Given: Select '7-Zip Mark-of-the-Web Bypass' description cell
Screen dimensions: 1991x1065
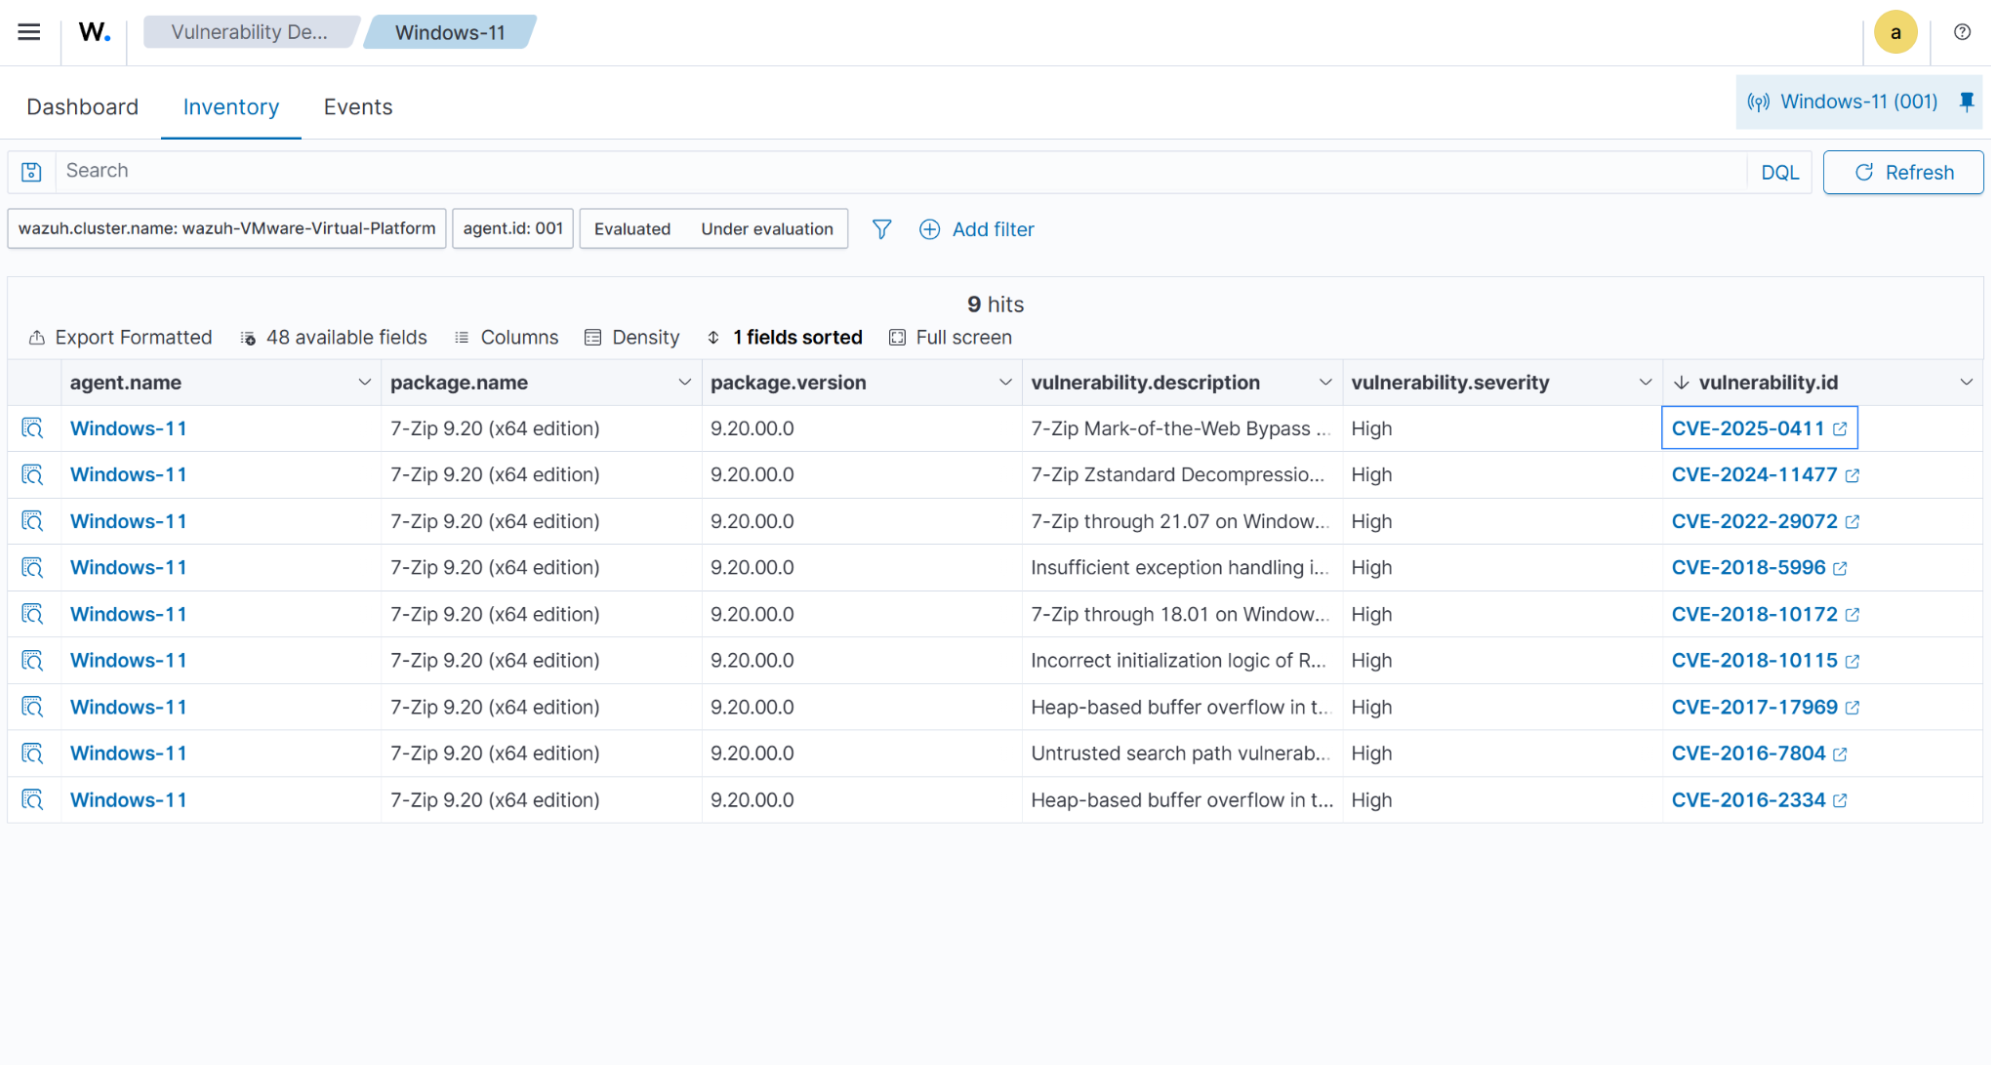Looking at the screenshot, I should [x=1181, y=429].
